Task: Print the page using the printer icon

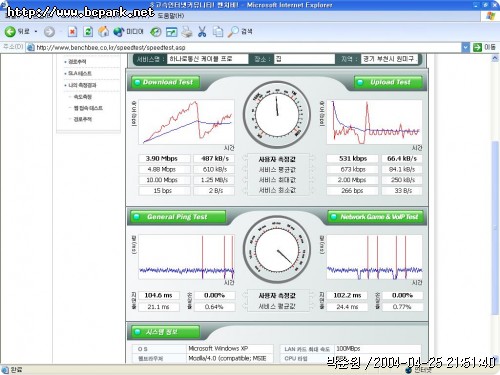Action: coord(187,32)
